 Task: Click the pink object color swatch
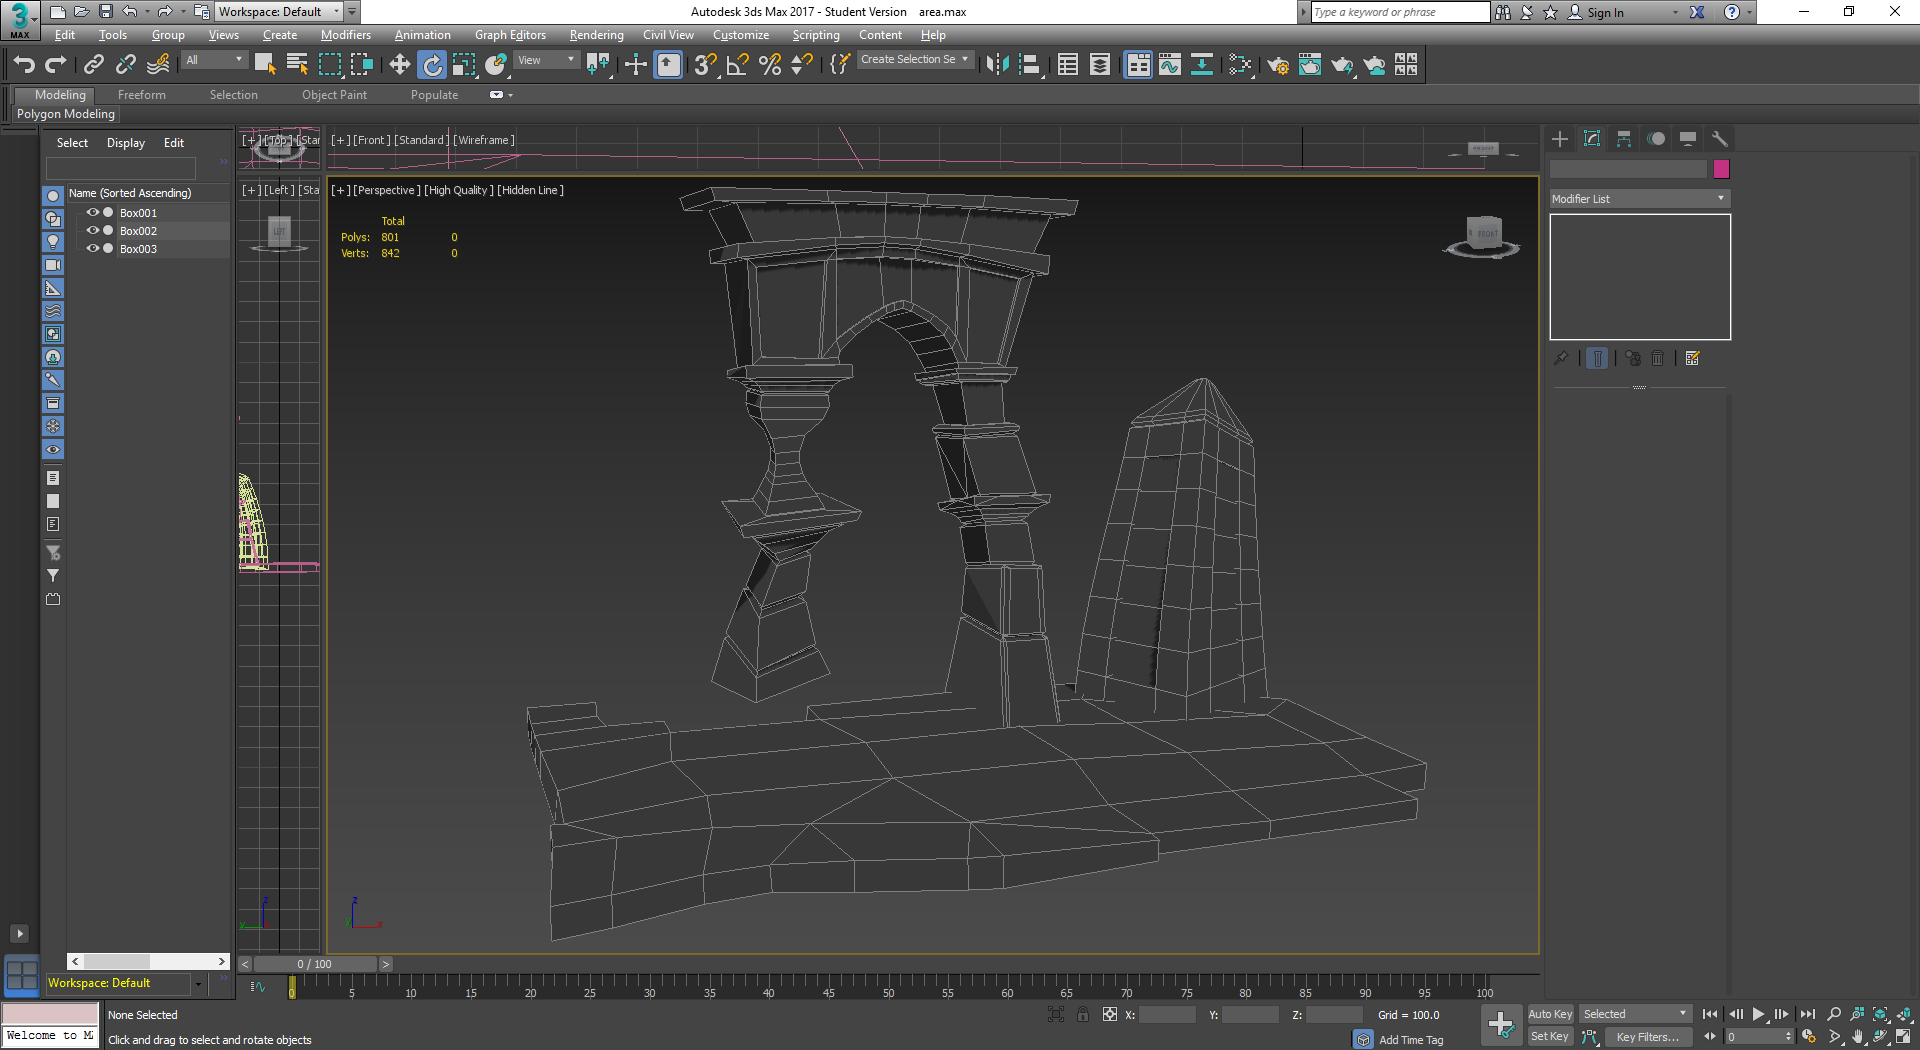click(1721, 169)
